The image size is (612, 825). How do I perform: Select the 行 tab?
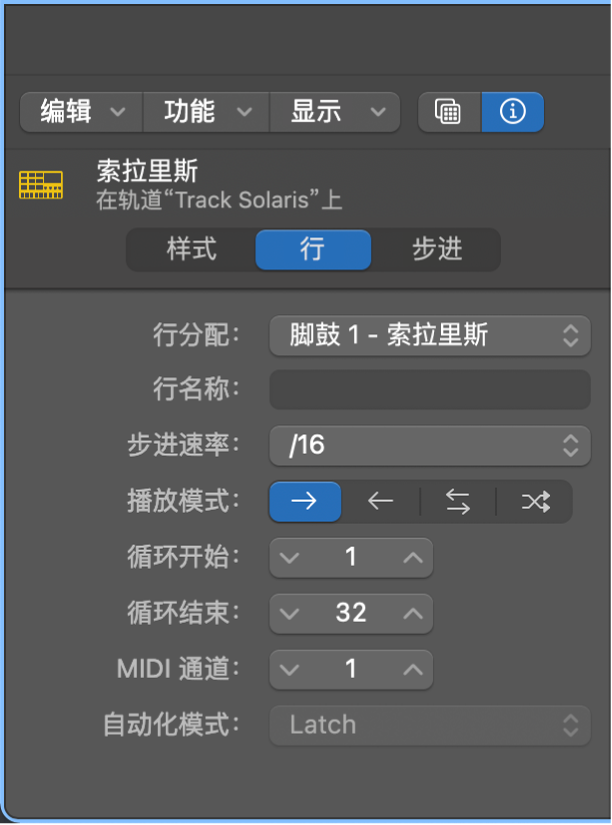pos(313,249)
